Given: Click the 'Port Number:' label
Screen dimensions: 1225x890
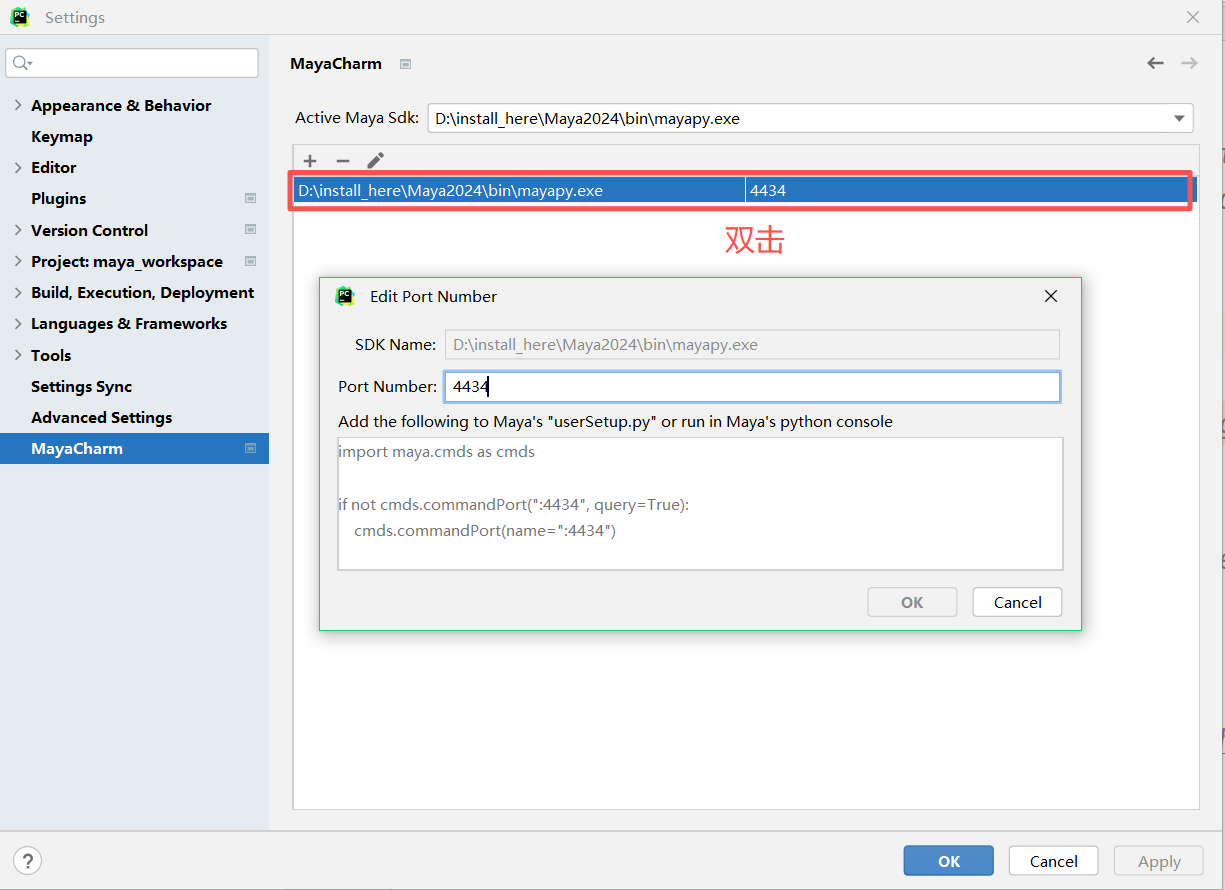Looking at the screenshot, I should click(387, 387).
